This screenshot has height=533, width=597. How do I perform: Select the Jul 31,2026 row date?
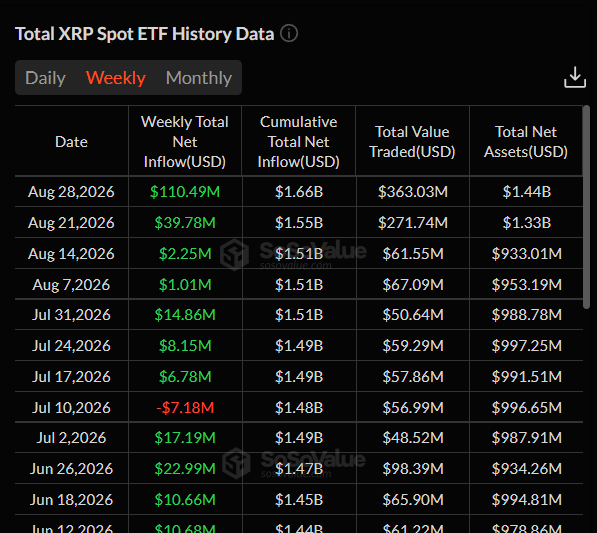coord(71,315)
